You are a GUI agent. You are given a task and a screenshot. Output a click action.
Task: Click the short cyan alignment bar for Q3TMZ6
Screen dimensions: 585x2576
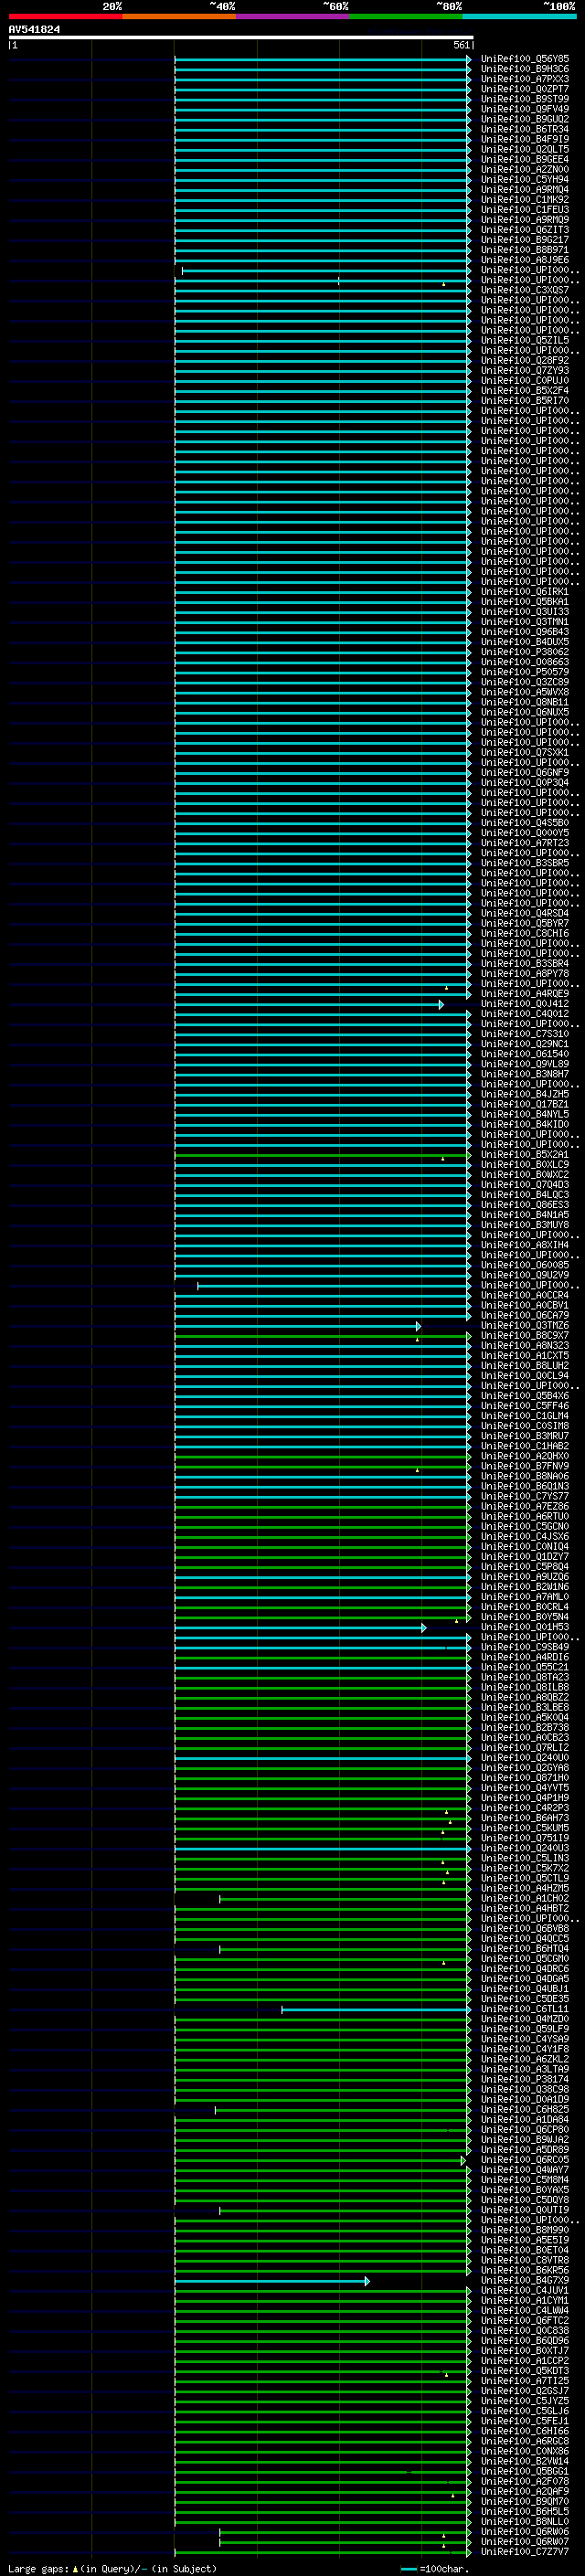tap(297, 1326)
